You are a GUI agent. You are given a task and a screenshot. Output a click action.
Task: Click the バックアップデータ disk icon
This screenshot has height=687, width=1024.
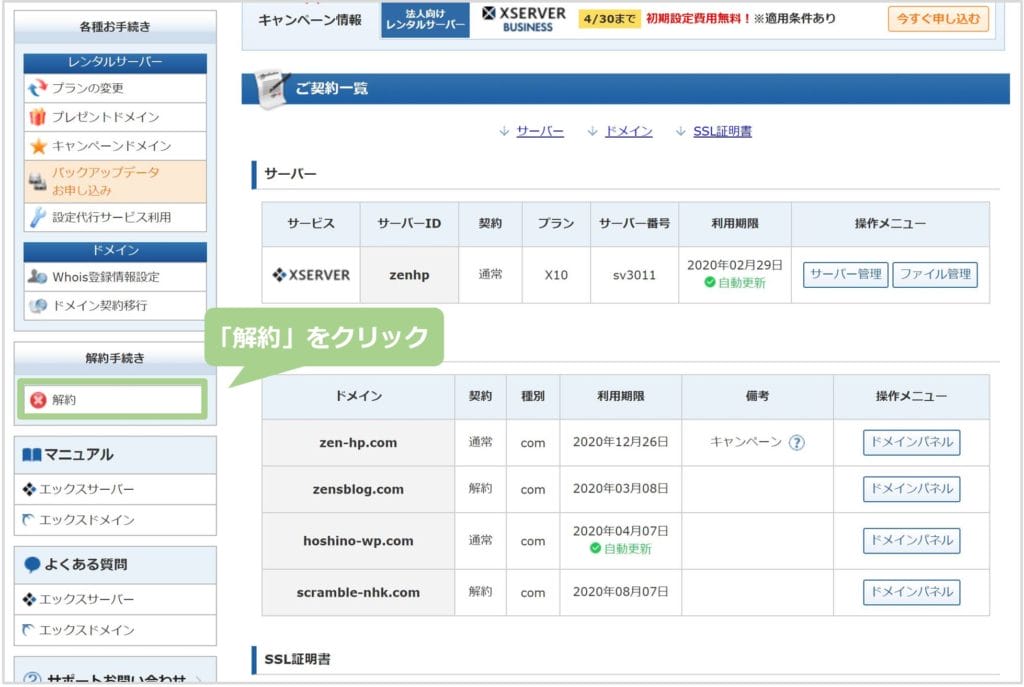(x=38, y=181)
